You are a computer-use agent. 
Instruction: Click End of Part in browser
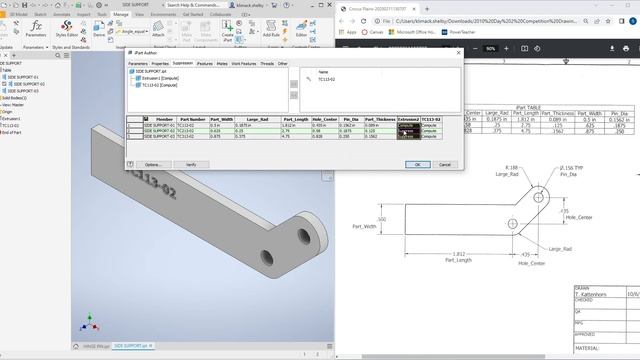(11, 132)
